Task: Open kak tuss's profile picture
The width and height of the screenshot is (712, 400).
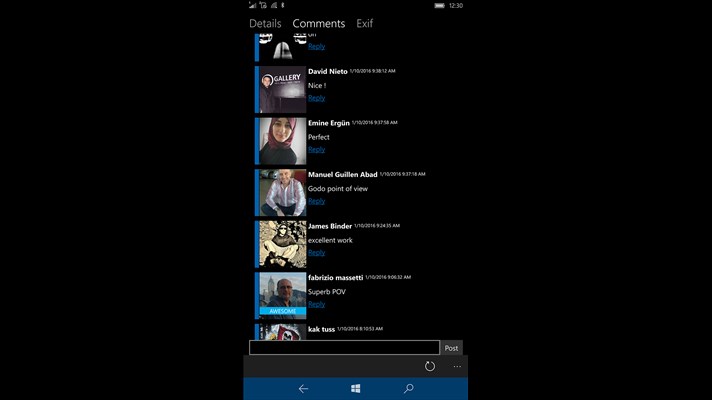Action: [283, 332]
